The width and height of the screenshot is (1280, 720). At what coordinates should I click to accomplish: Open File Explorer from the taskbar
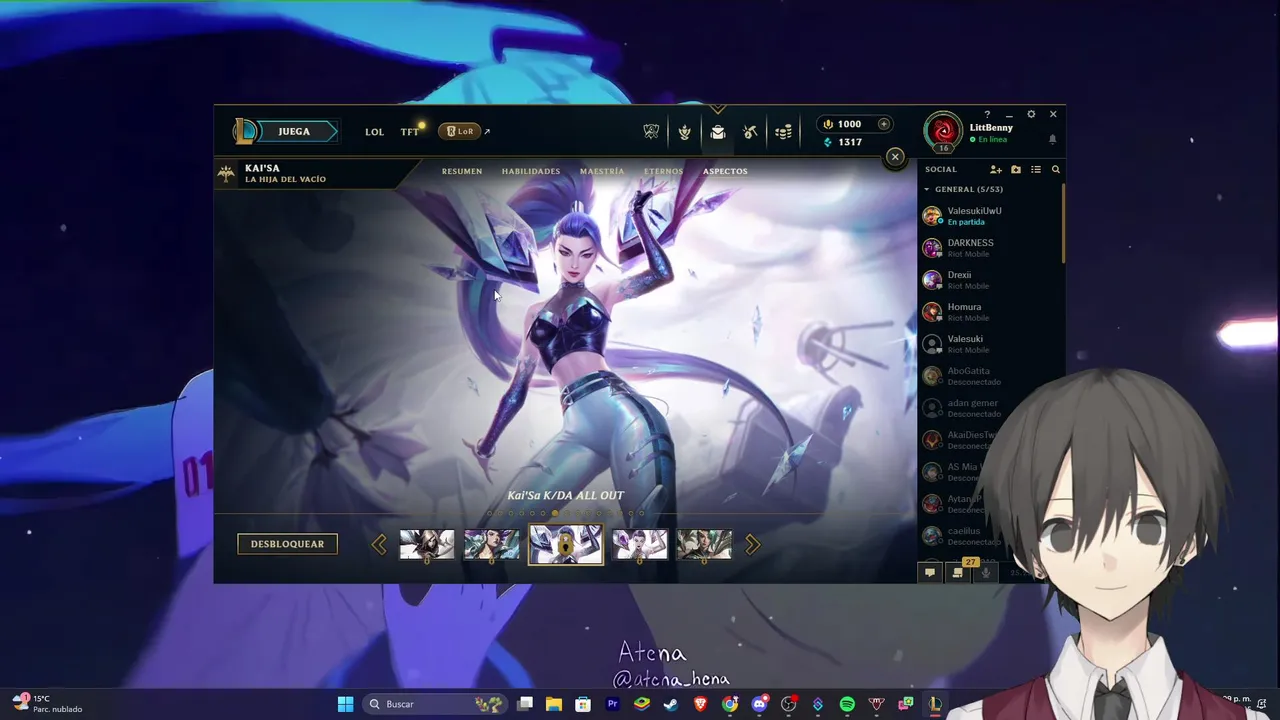coord(554,704)
